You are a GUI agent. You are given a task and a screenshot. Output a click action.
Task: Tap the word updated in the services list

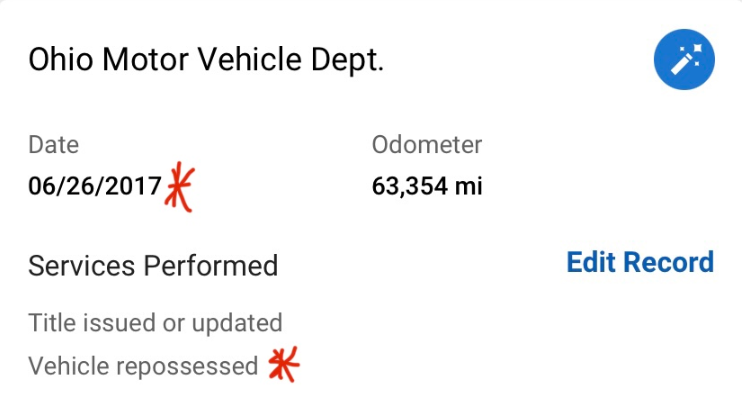pyautogui.click(x=237, y=323)
